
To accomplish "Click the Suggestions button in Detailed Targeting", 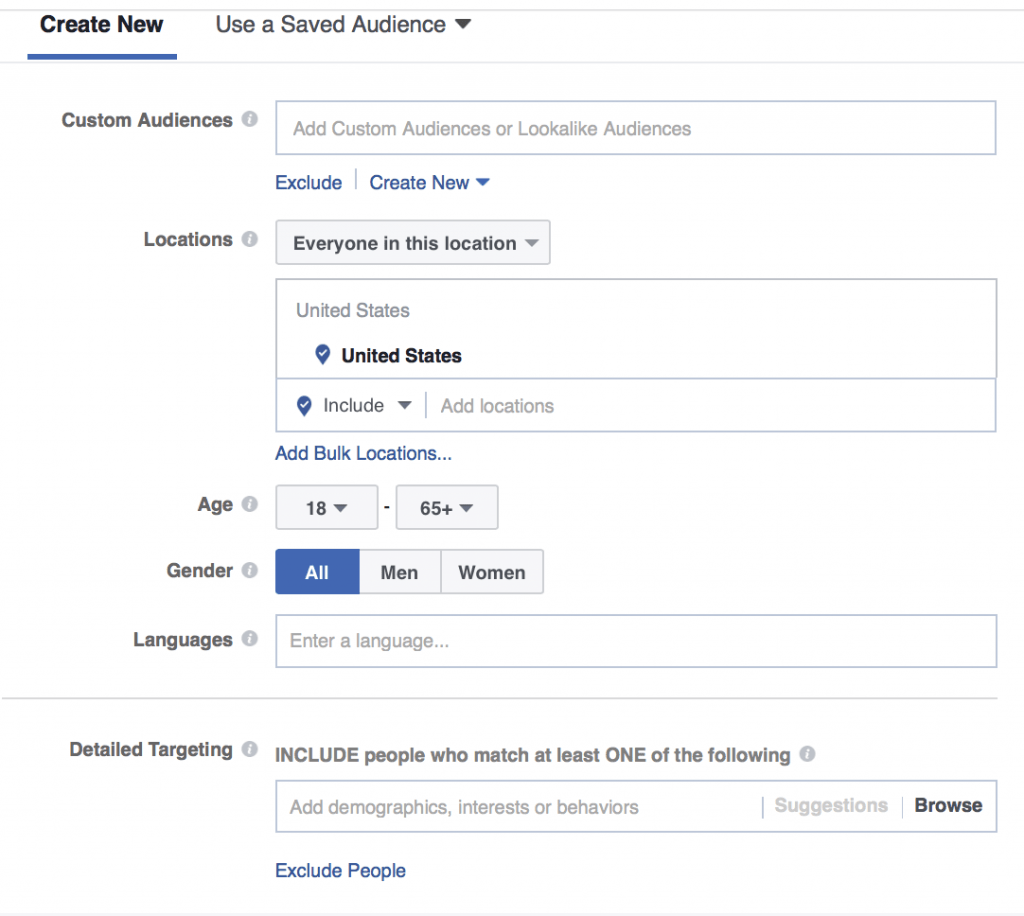I will [x=831, y=806].
